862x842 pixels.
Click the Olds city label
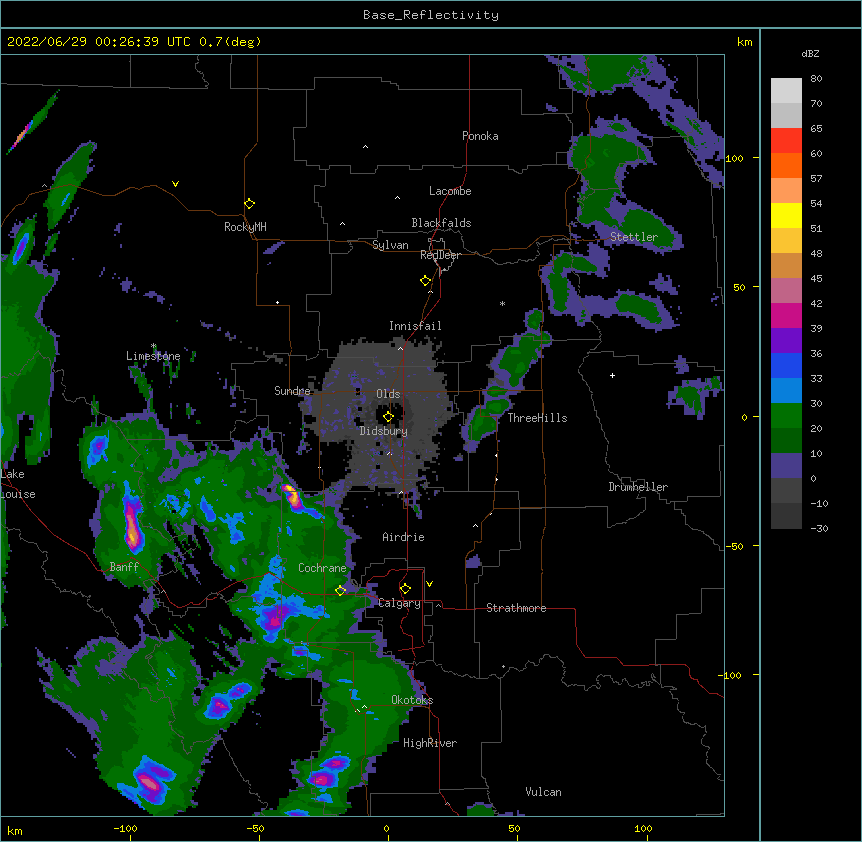click(x=388, y=394)
